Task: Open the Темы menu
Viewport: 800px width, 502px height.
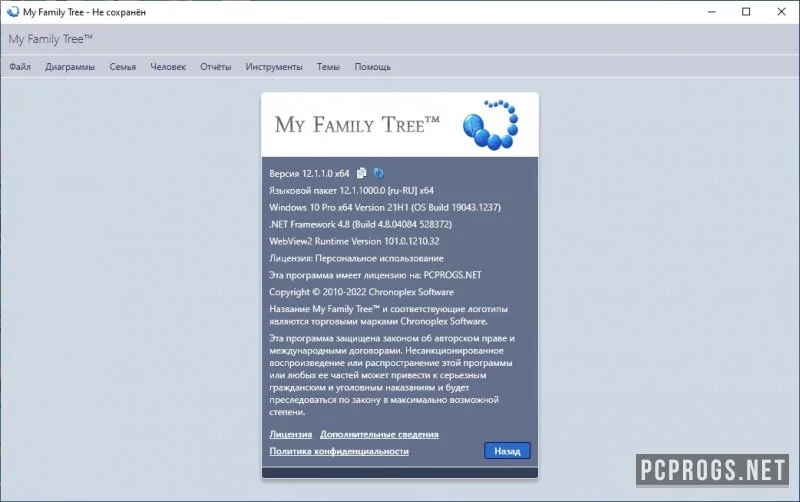Action: [x=328, y=67]
